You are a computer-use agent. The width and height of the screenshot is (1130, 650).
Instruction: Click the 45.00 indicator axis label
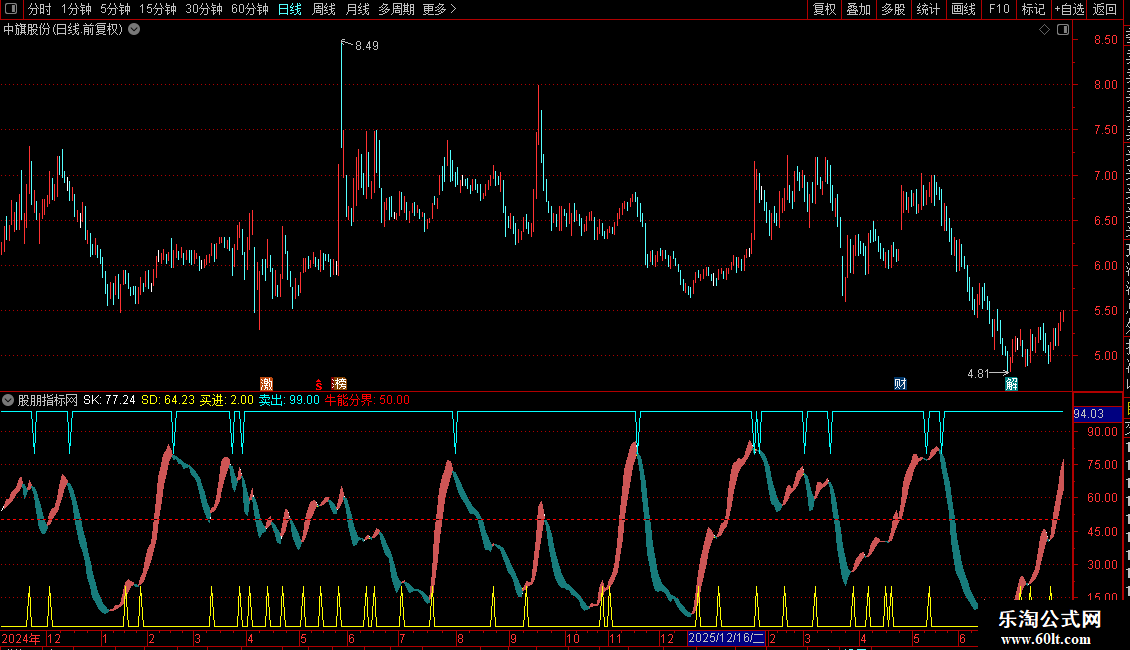(1103, 532)
